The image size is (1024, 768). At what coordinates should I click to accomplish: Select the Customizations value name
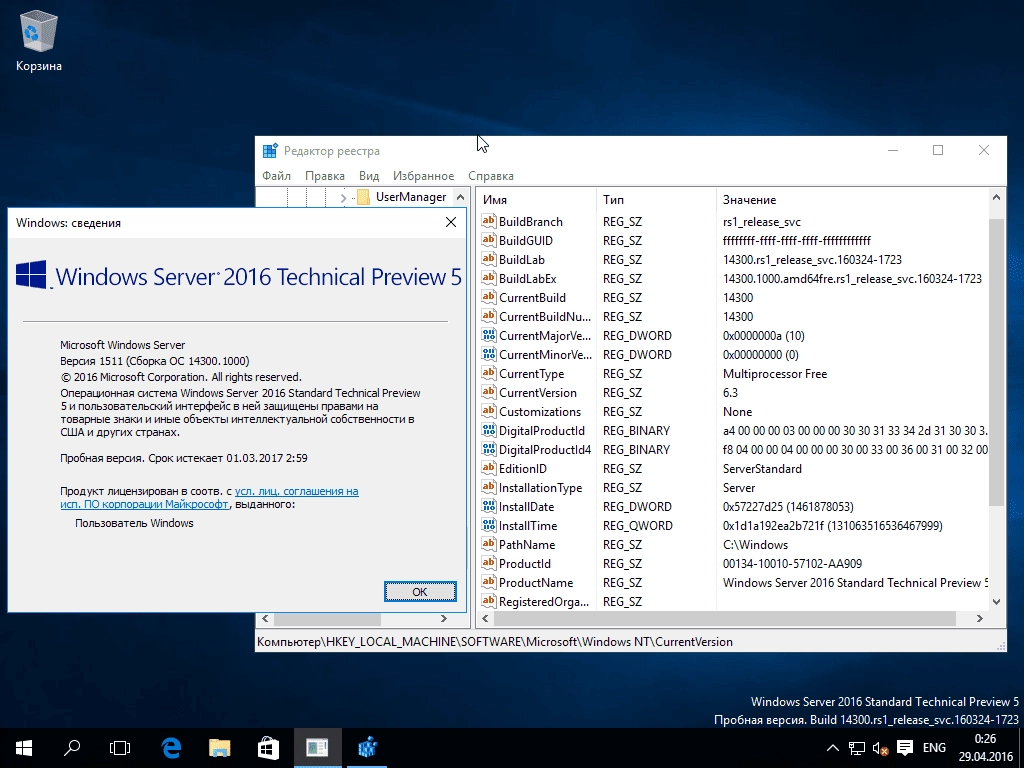[539, 411]
